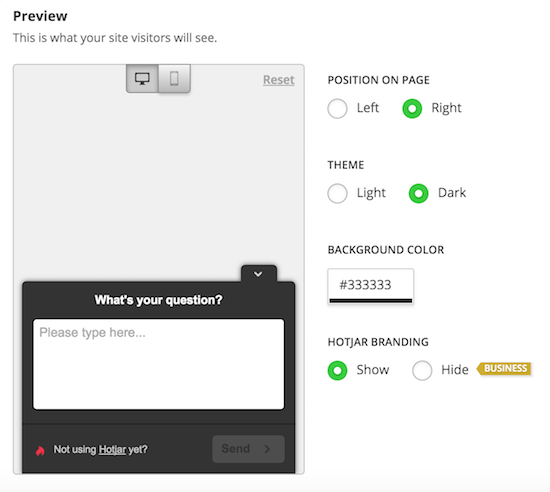Select Show Hotjar branding
This screenshot has height=492, width=550.
(337, 370)
